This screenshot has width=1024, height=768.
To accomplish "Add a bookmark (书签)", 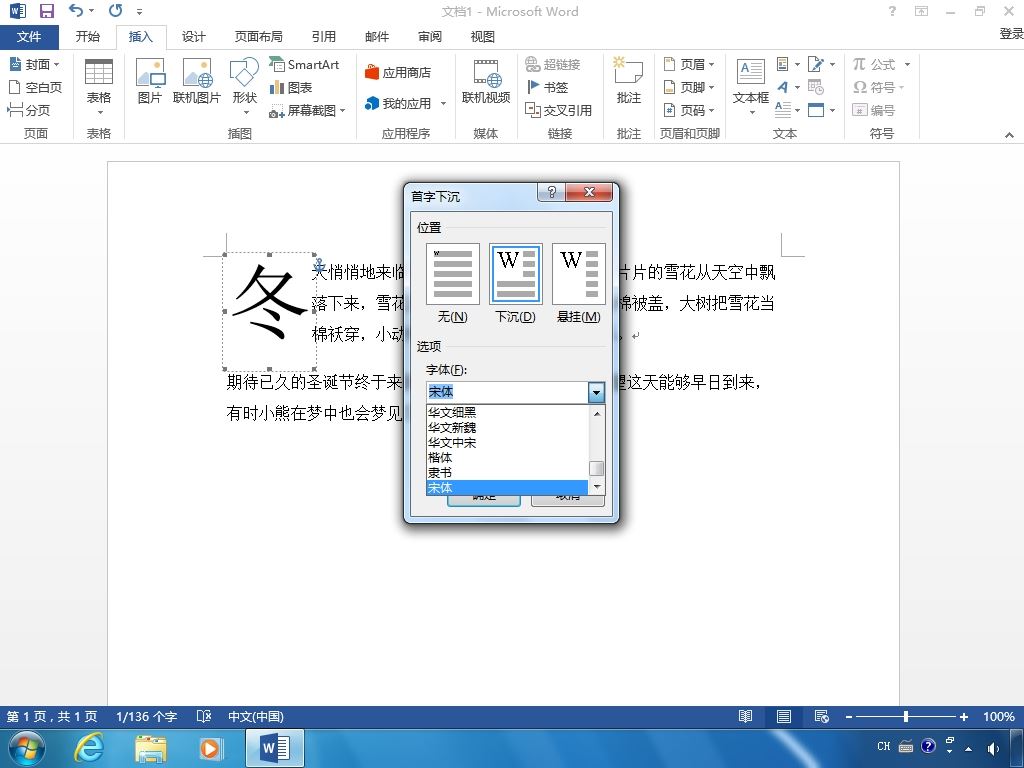I will point(547,87).
